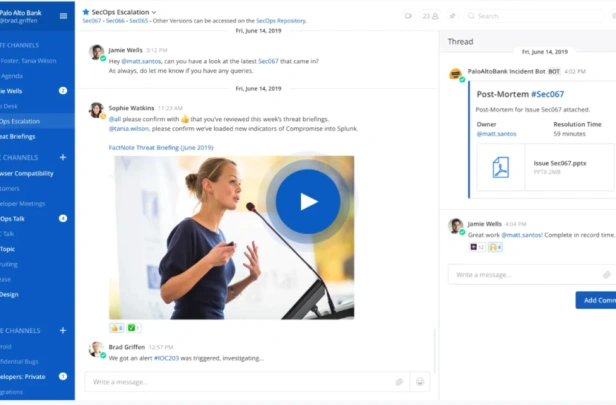Click the Search field in the header
The image size is (616, 405).
click(534, 16)
